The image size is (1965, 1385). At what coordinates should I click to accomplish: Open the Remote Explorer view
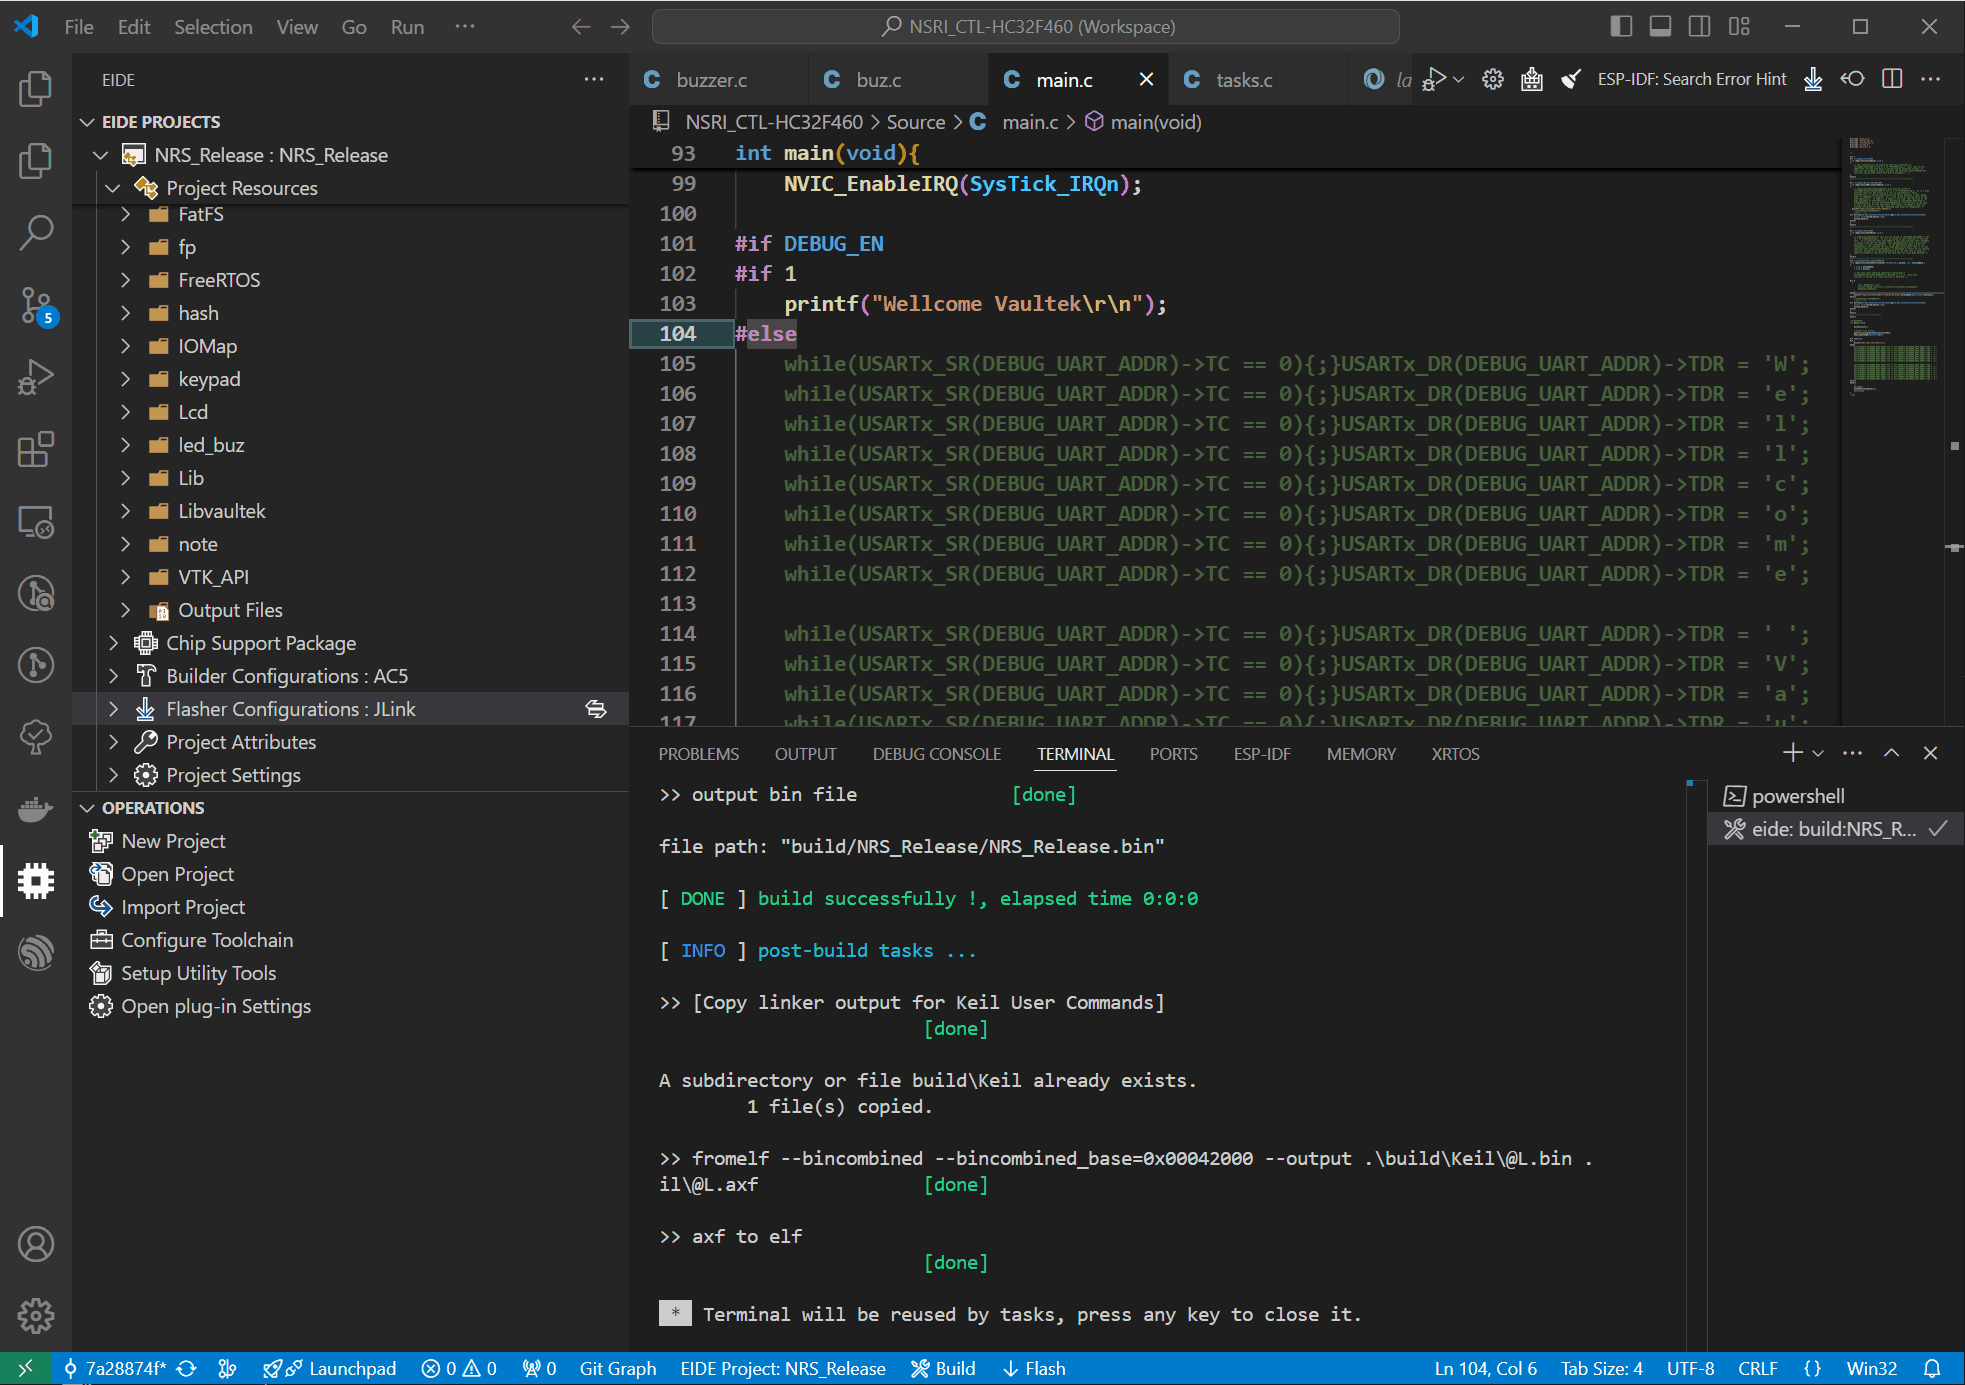(36, 521)
